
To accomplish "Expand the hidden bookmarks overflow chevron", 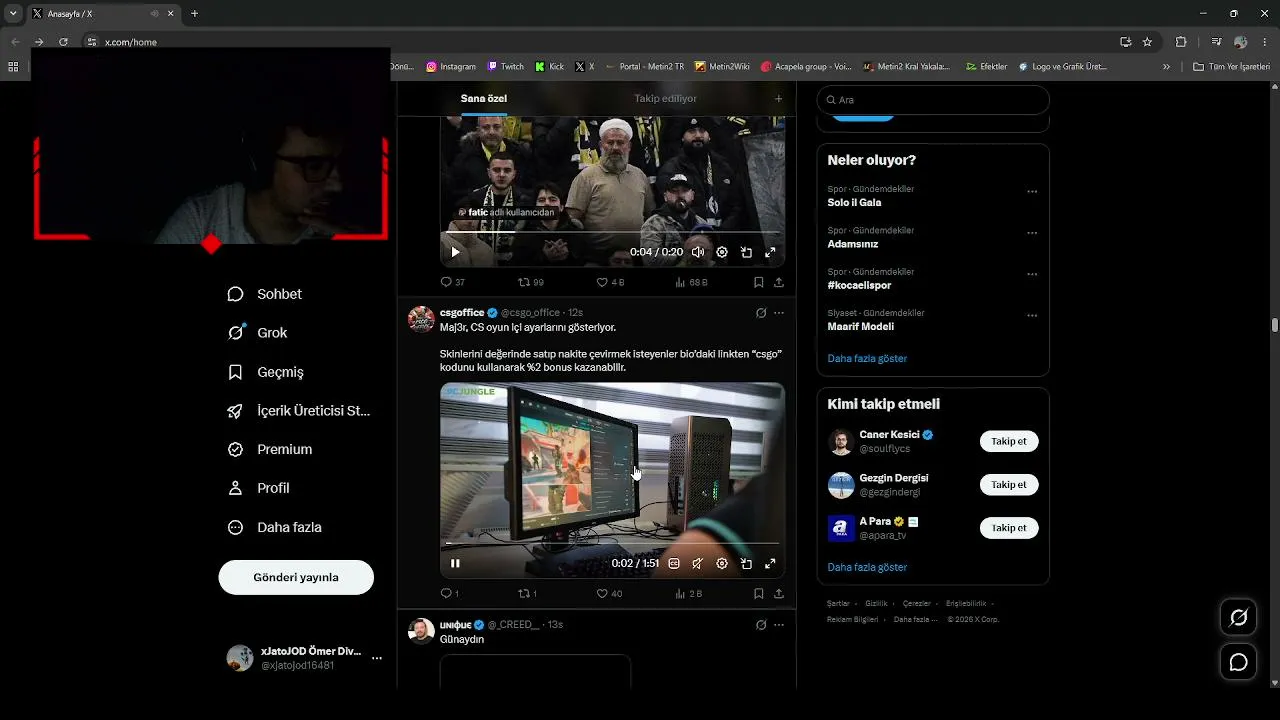I will click(x=1166, y=67).
